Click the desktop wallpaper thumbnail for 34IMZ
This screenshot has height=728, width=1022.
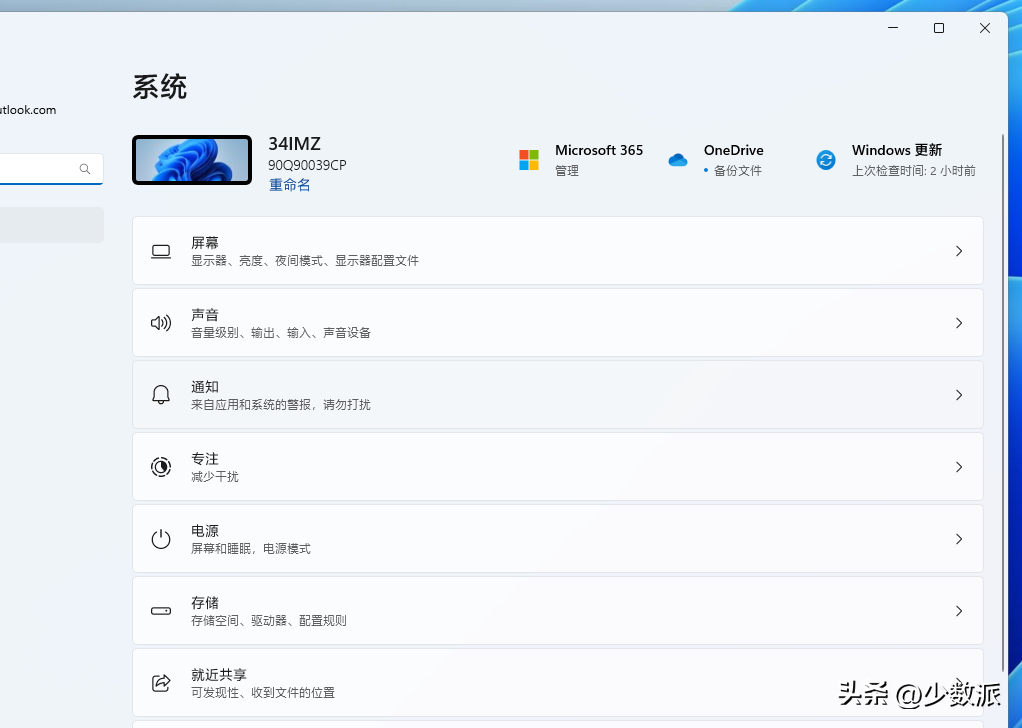[x=192, y=160]
